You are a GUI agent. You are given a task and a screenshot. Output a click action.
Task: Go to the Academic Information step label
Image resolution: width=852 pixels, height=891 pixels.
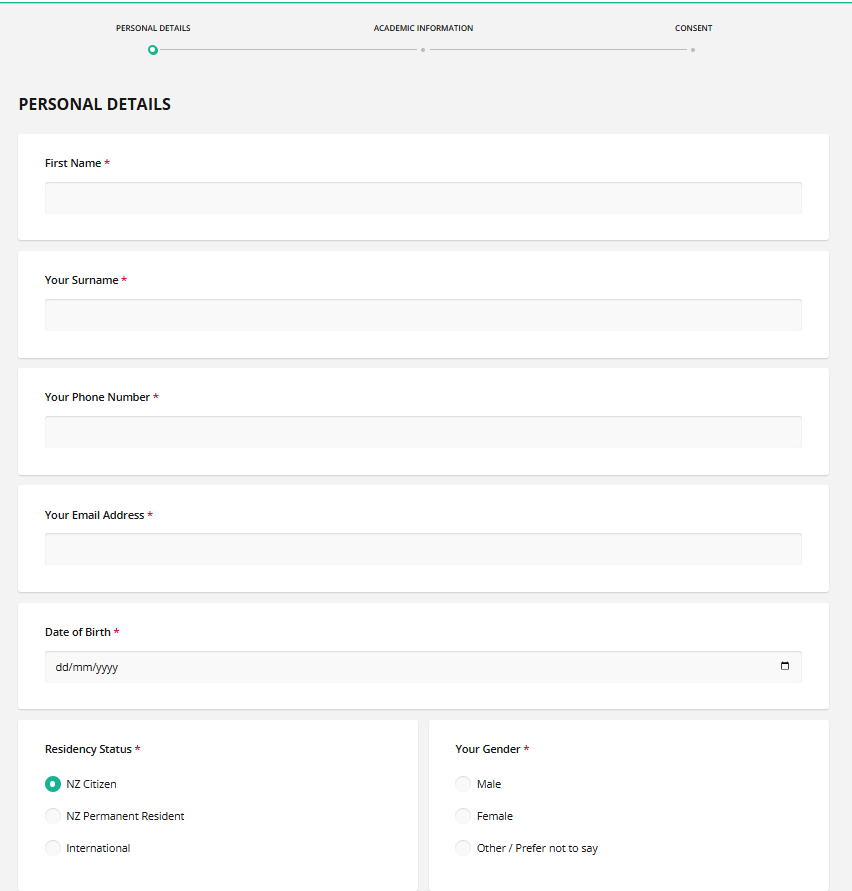423,28
